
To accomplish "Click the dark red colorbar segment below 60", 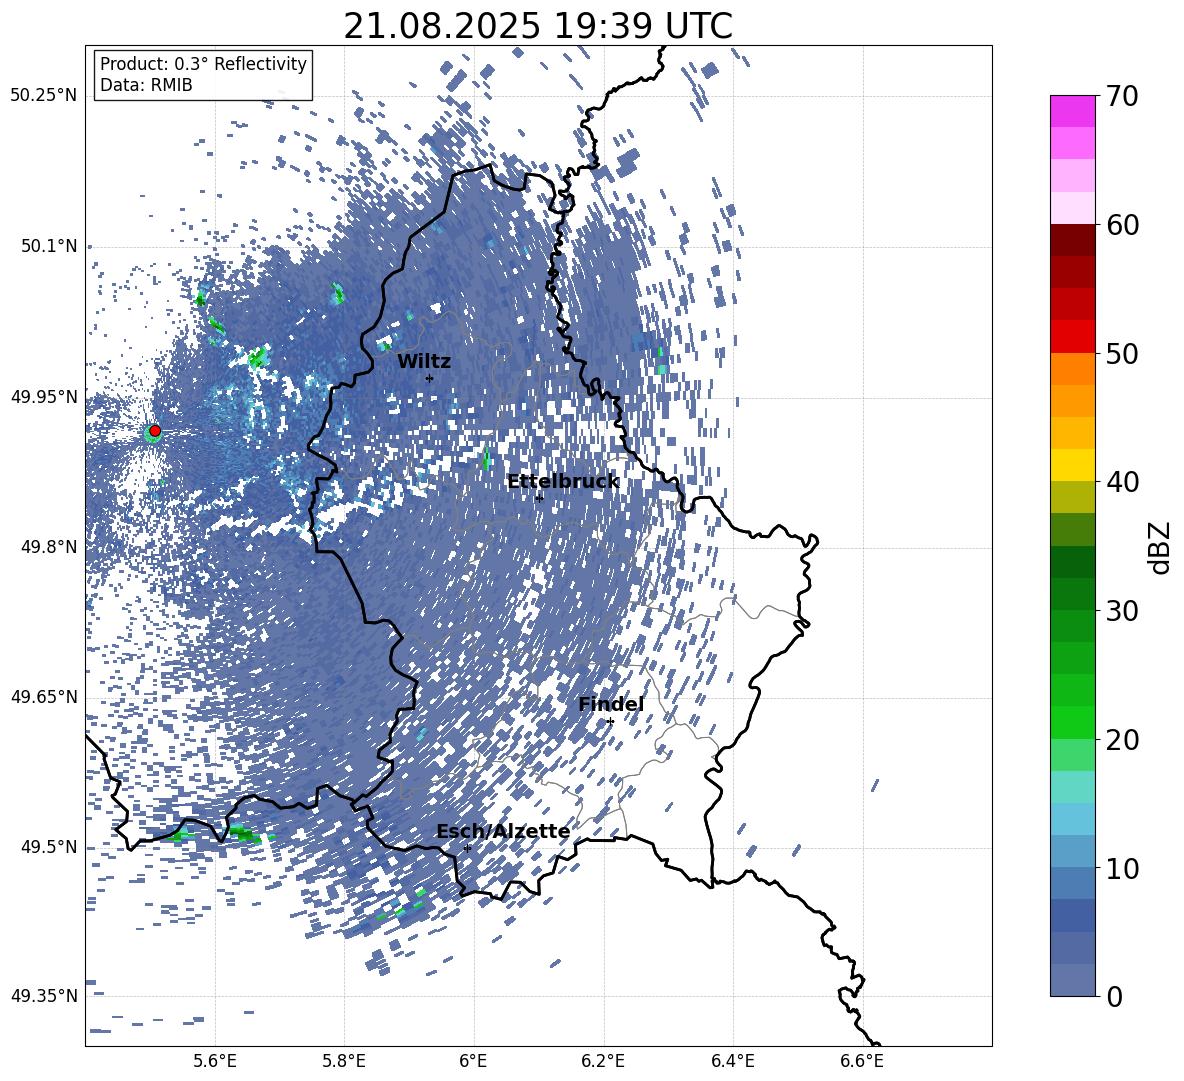I will (1072, 240).
